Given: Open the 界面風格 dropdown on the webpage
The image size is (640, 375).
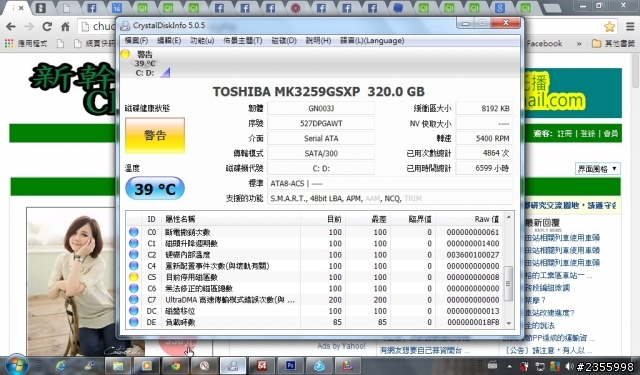Looking at the screenshot, I should [x=598, y=169].
